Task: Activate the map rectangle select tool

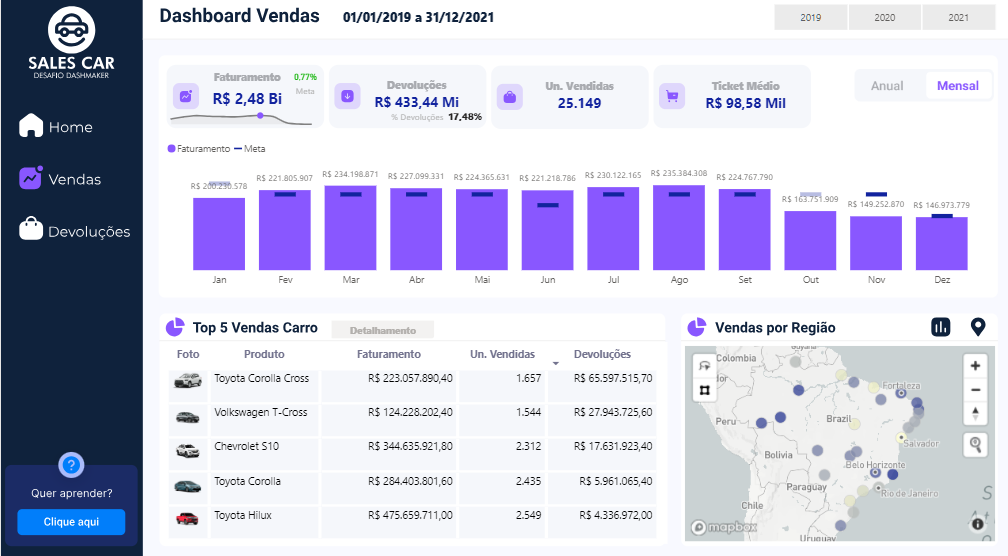Action: pos(704,389)
